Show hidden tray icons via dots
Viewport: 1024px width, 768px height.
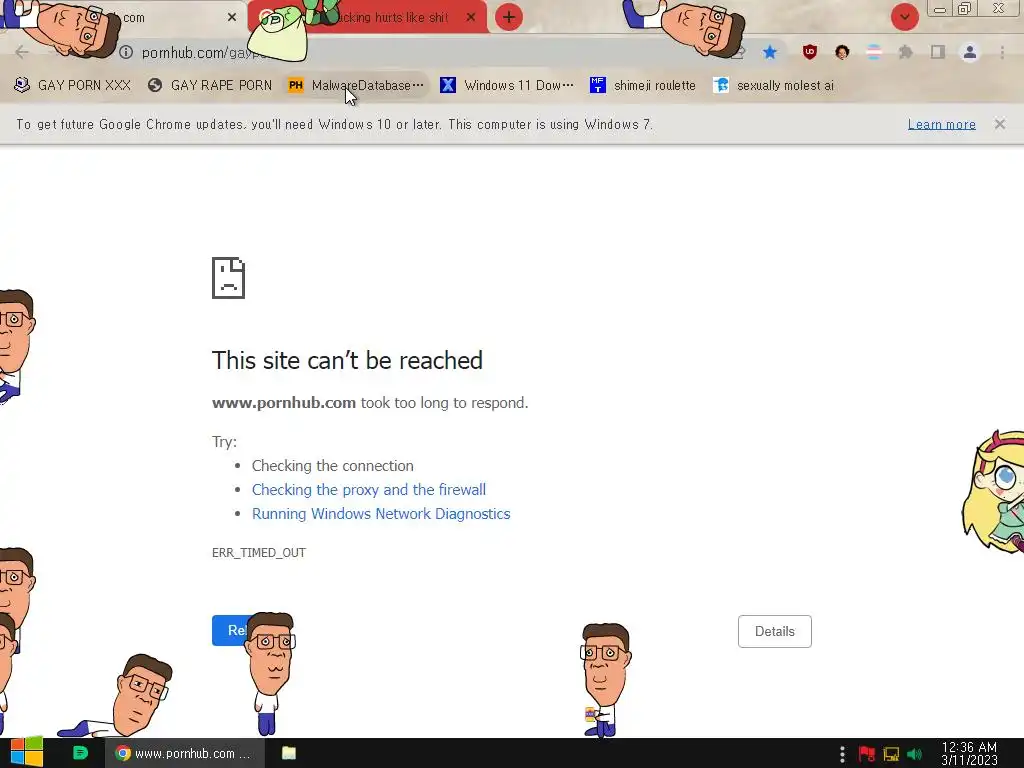842,754
